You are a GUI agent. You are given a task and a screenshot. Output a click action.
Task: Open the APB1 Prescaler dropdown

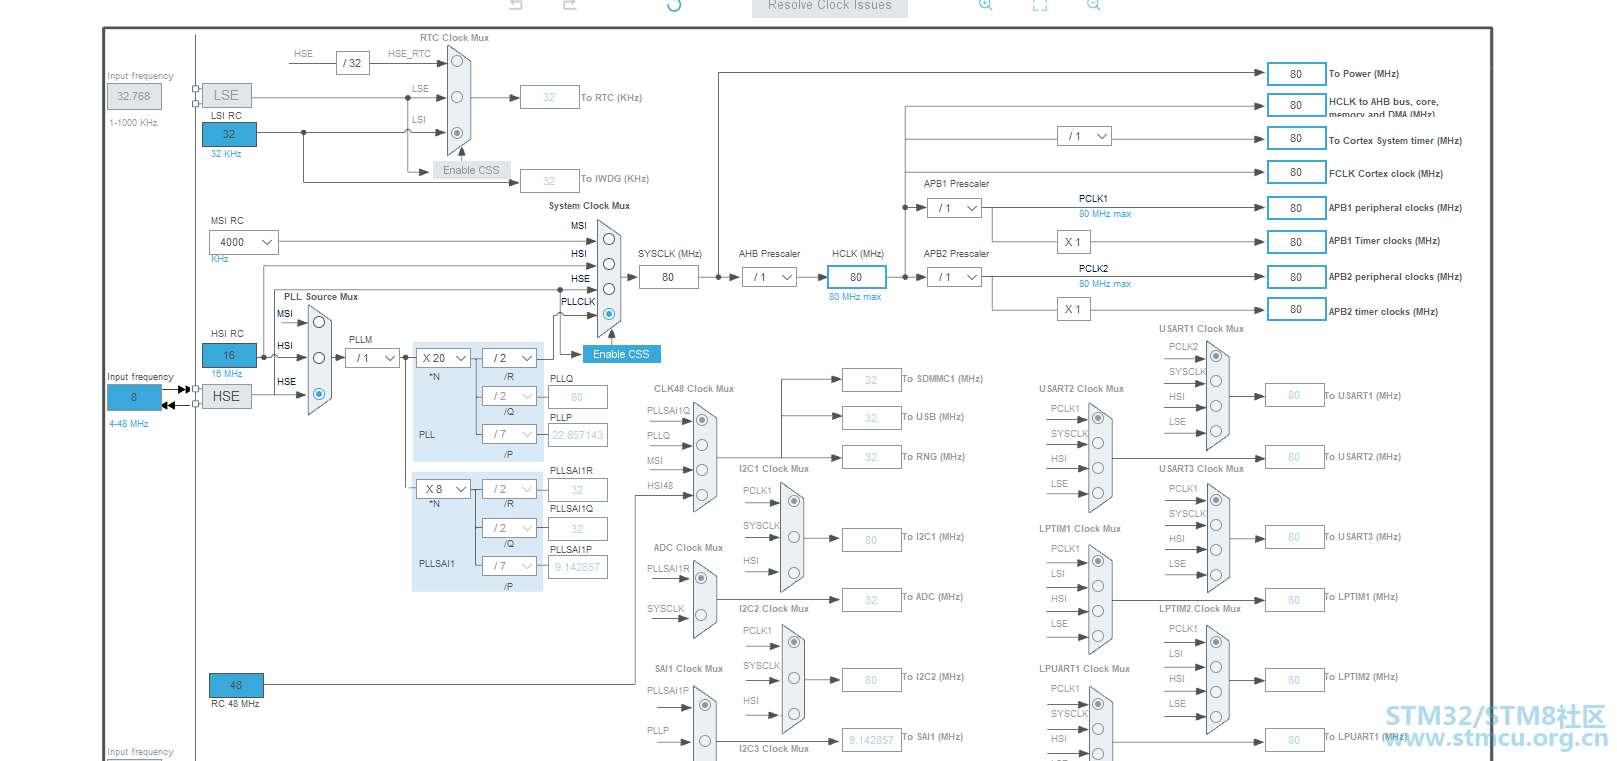click(955, 208)
